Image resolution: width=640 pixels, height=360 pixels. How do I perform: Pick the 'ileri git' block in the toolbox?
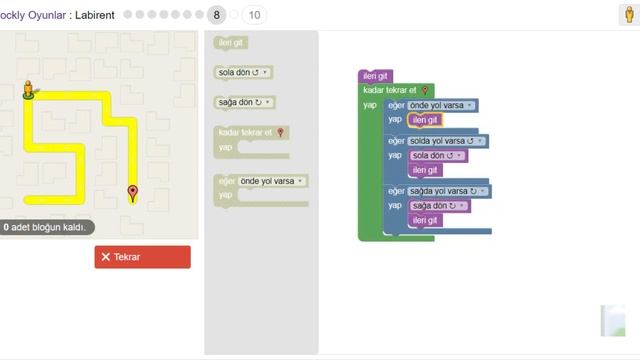click(x=231, y=43)
